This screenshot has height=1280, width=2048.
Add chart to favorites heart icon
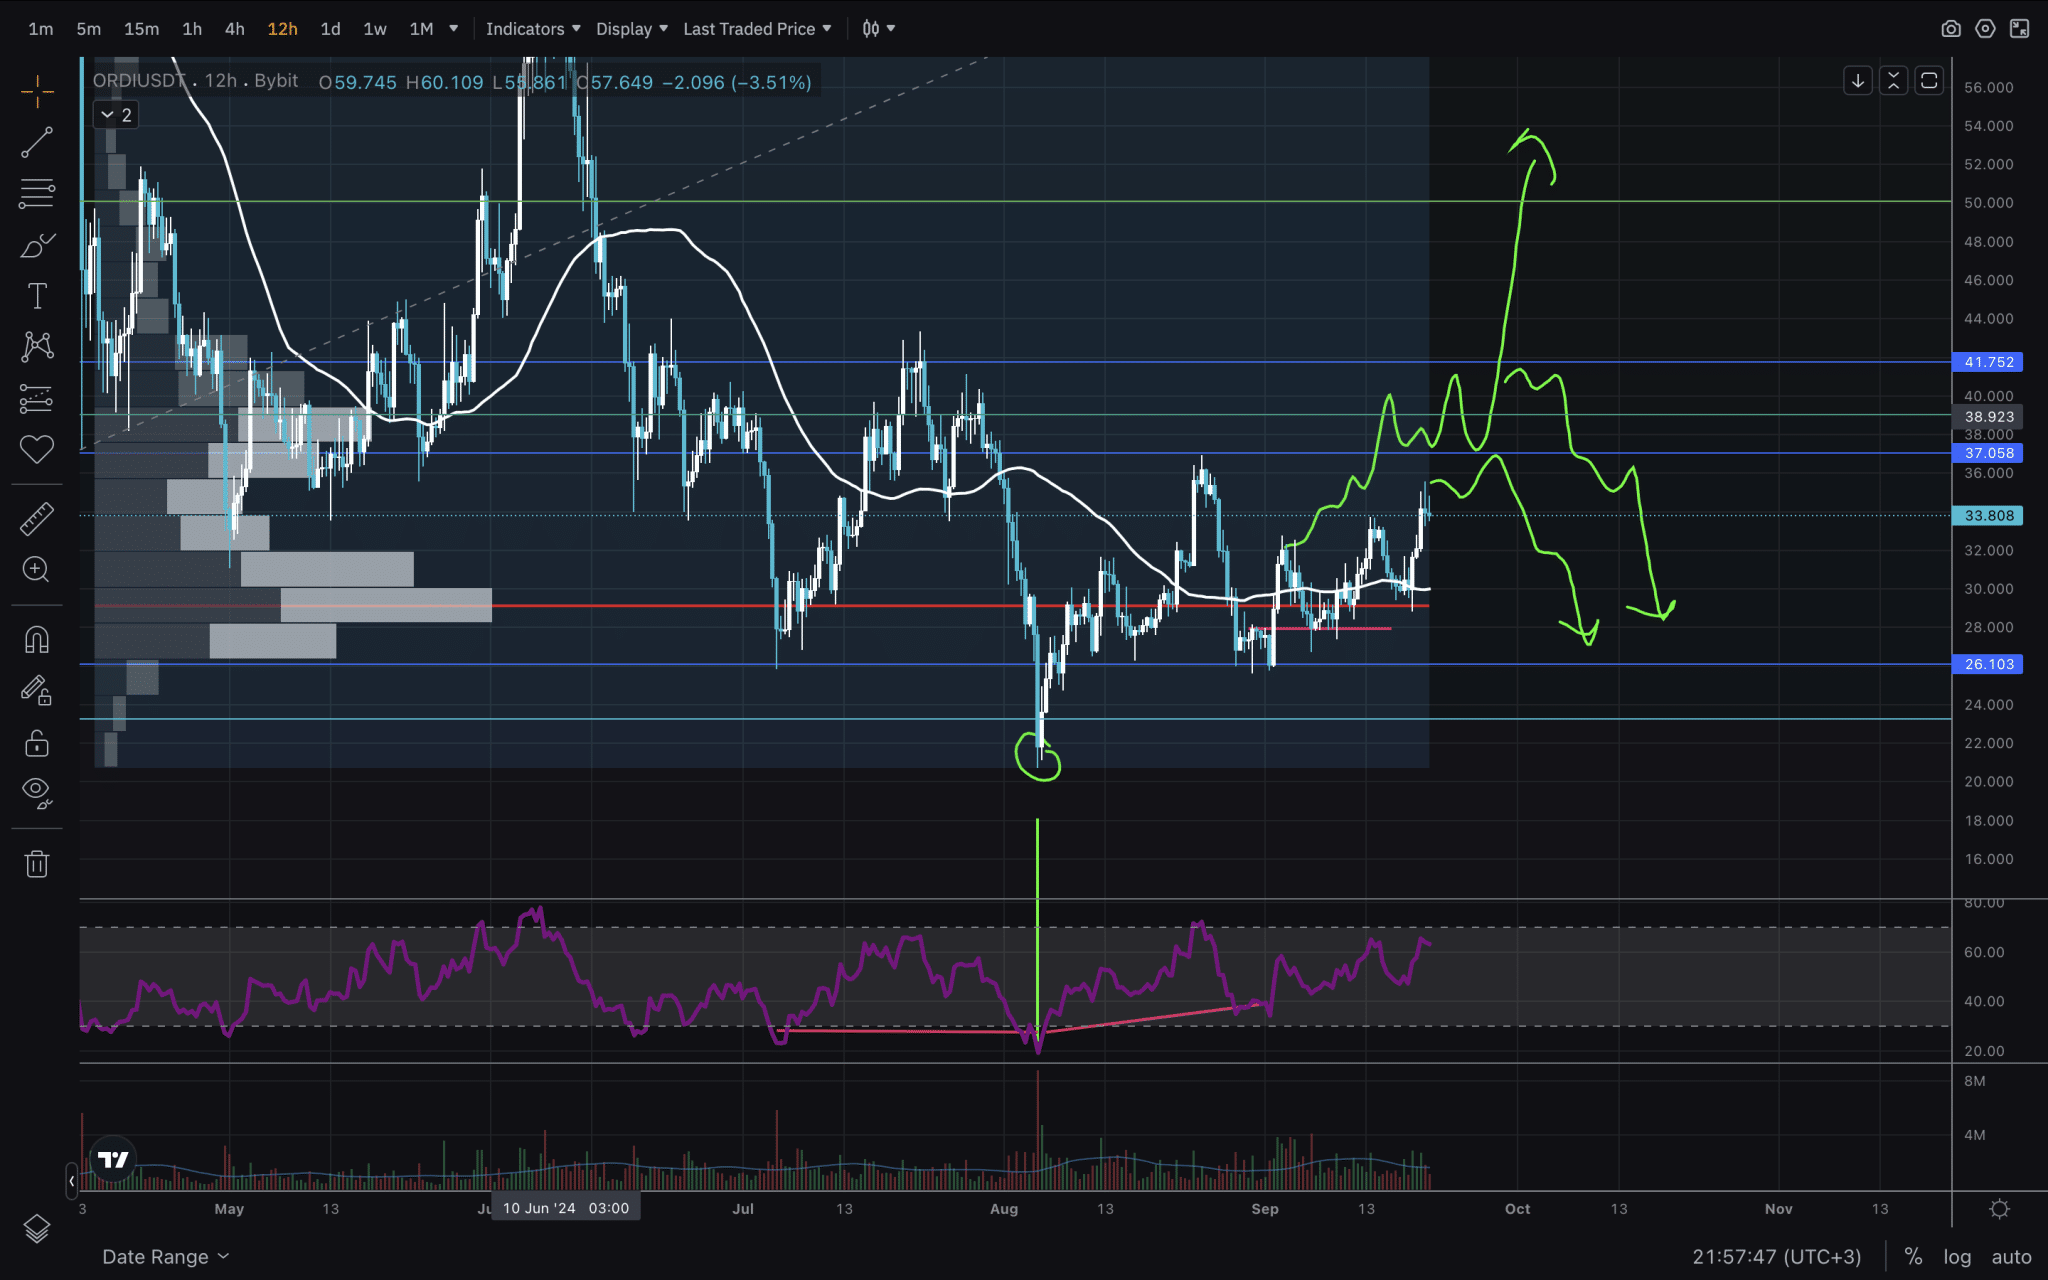tap(37, 449)
